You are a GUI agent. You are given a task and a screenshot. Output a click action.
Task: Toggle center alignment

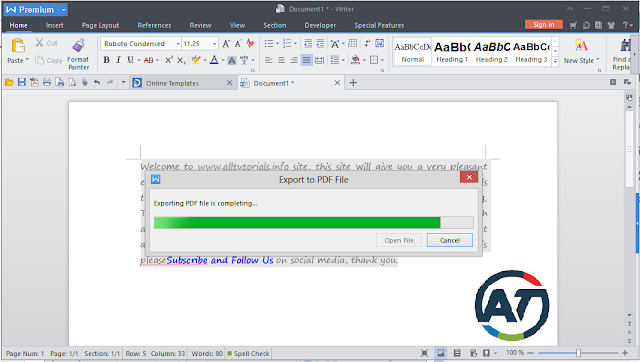click(x=281, y=60)
